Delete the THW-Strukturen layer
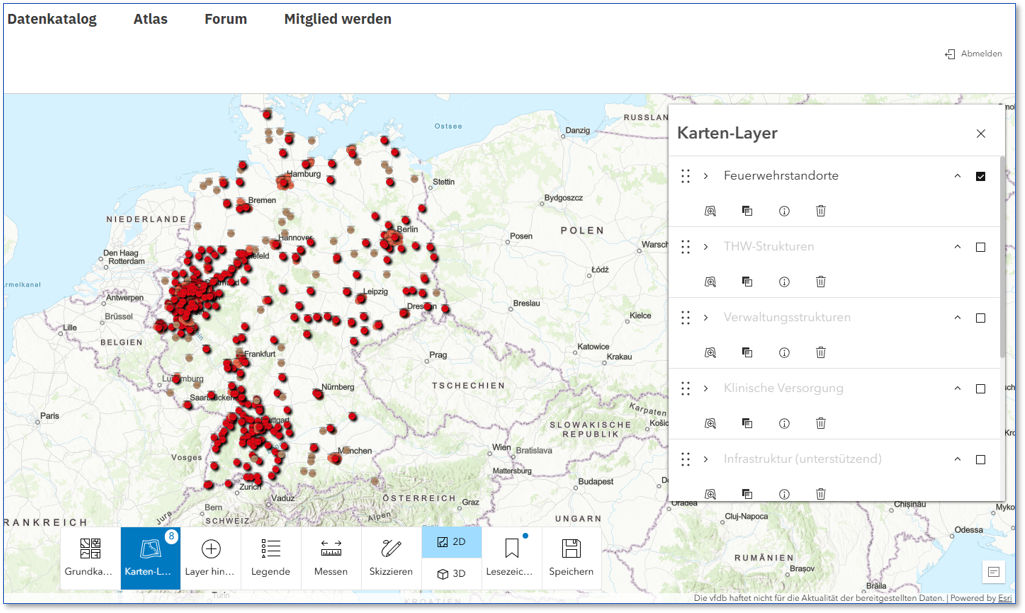The width and height of the screenshot is (1025, 613). coord(820,281)
